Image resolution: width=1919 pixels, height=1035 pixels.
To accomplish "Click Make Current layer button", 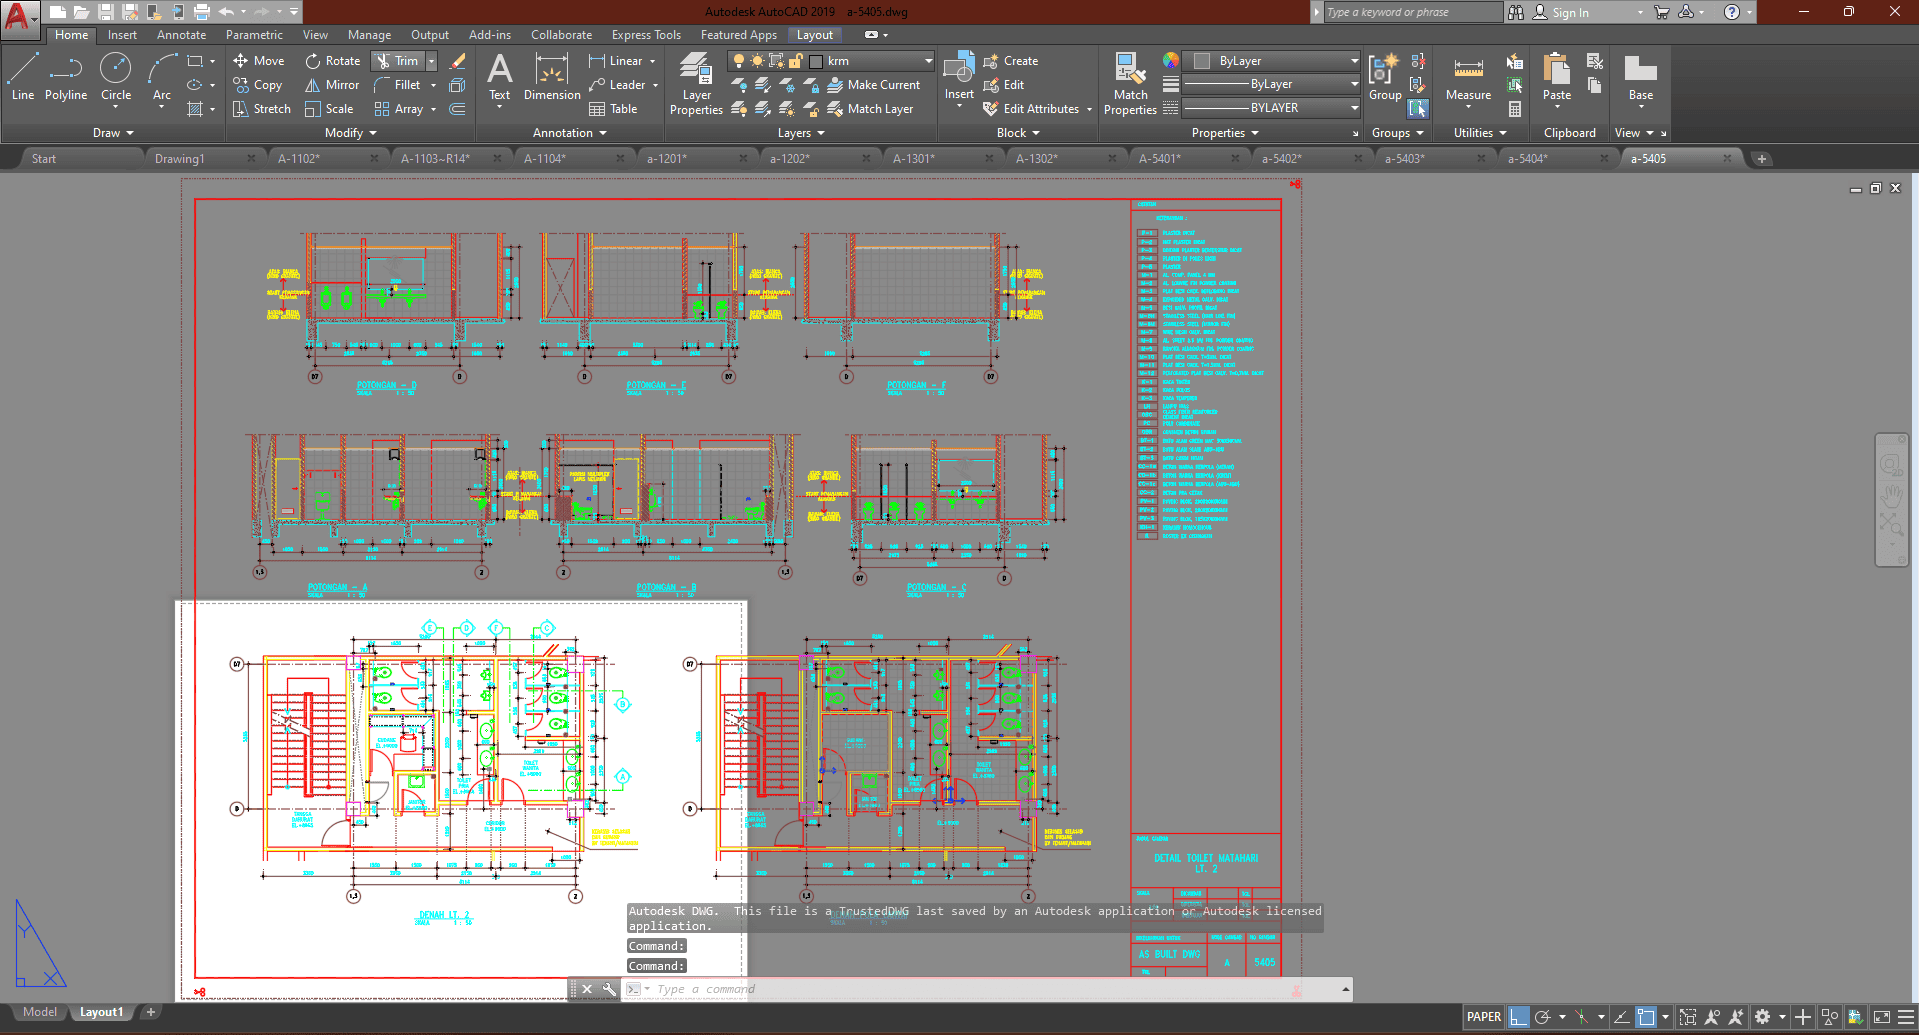I will click(873, 85).
